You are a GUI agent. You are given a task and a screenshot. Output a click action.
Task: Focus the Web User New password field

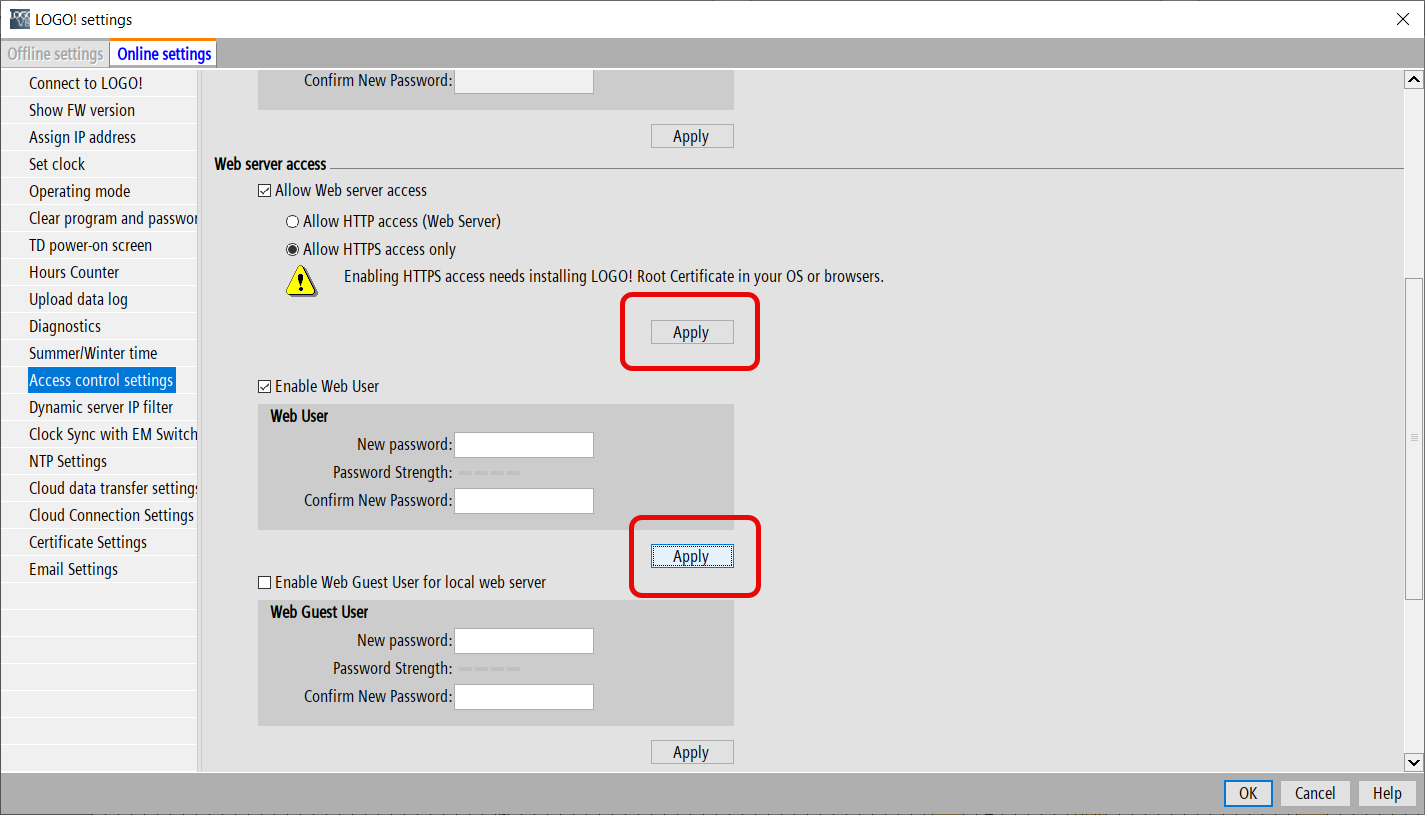click(524, 445)
